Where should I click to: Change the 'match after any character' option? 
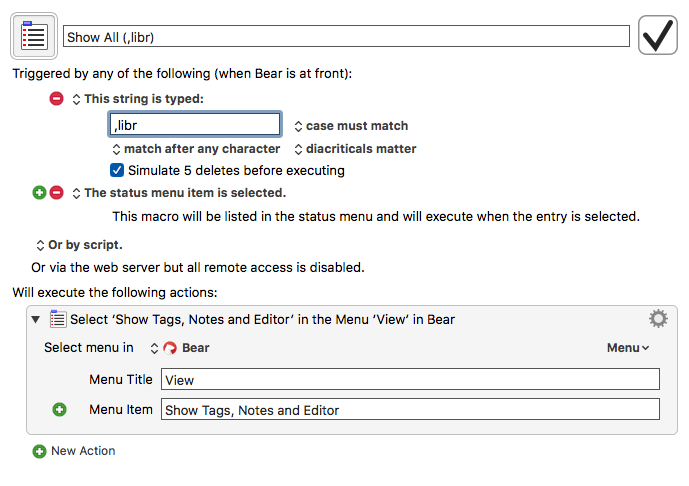click(196, 149)
